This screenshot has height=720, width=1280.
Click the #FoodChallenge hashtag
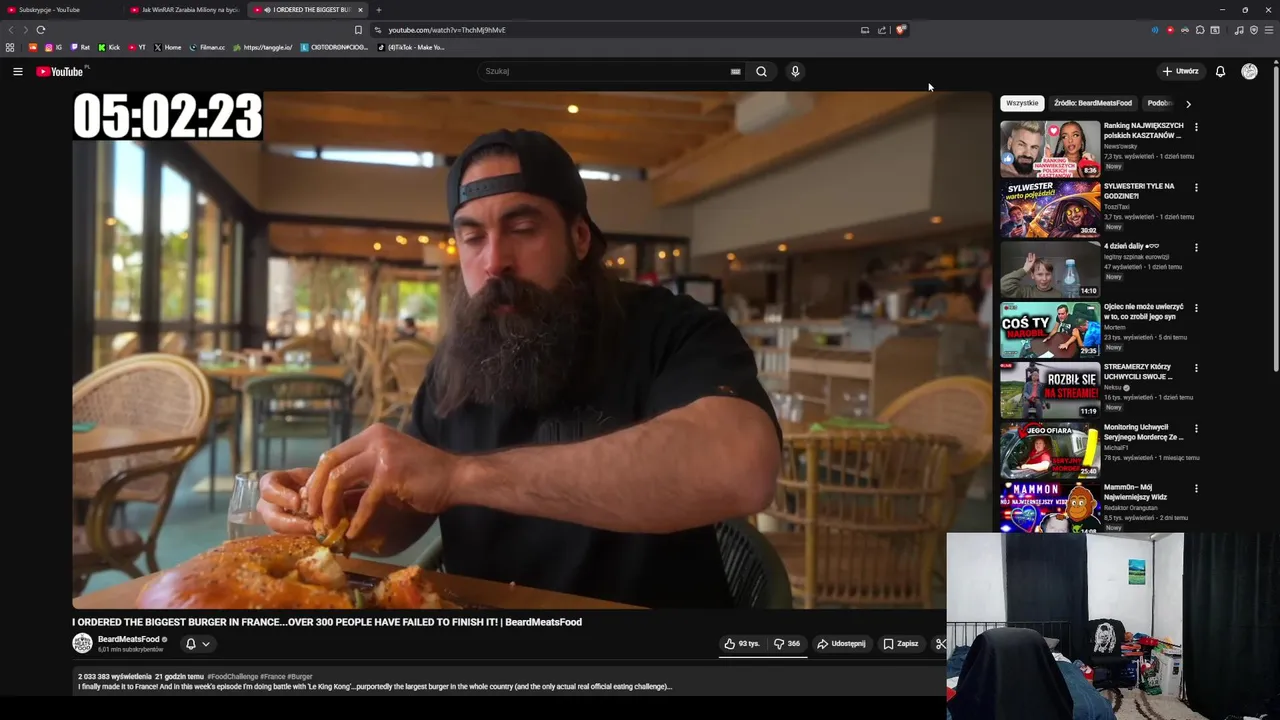[x=232, y=677]
